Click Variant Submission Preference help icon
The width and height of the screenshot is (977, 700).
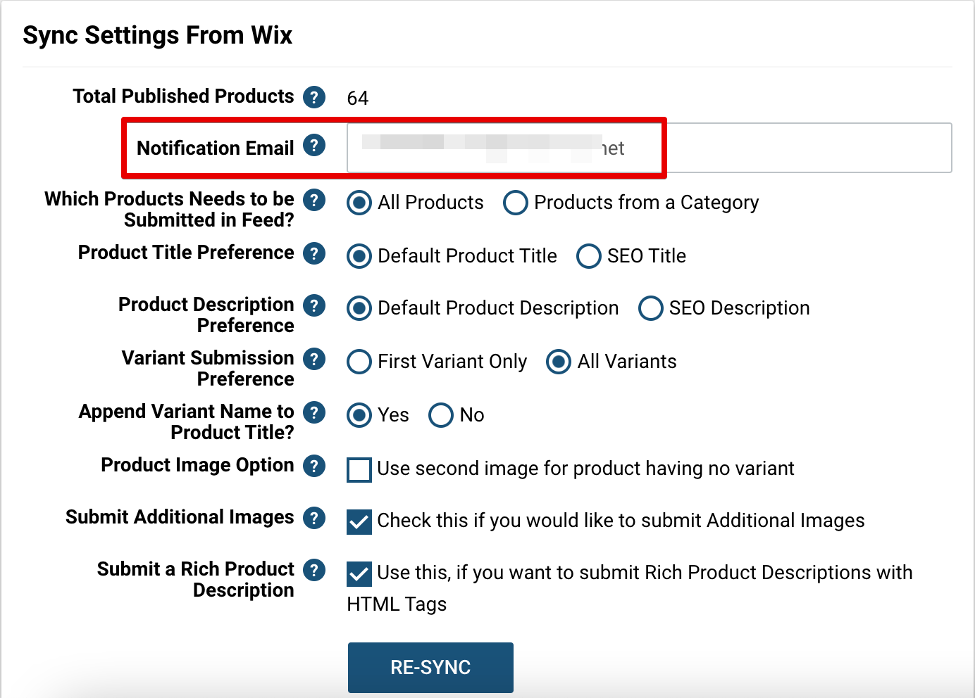(x=314, y=359)
